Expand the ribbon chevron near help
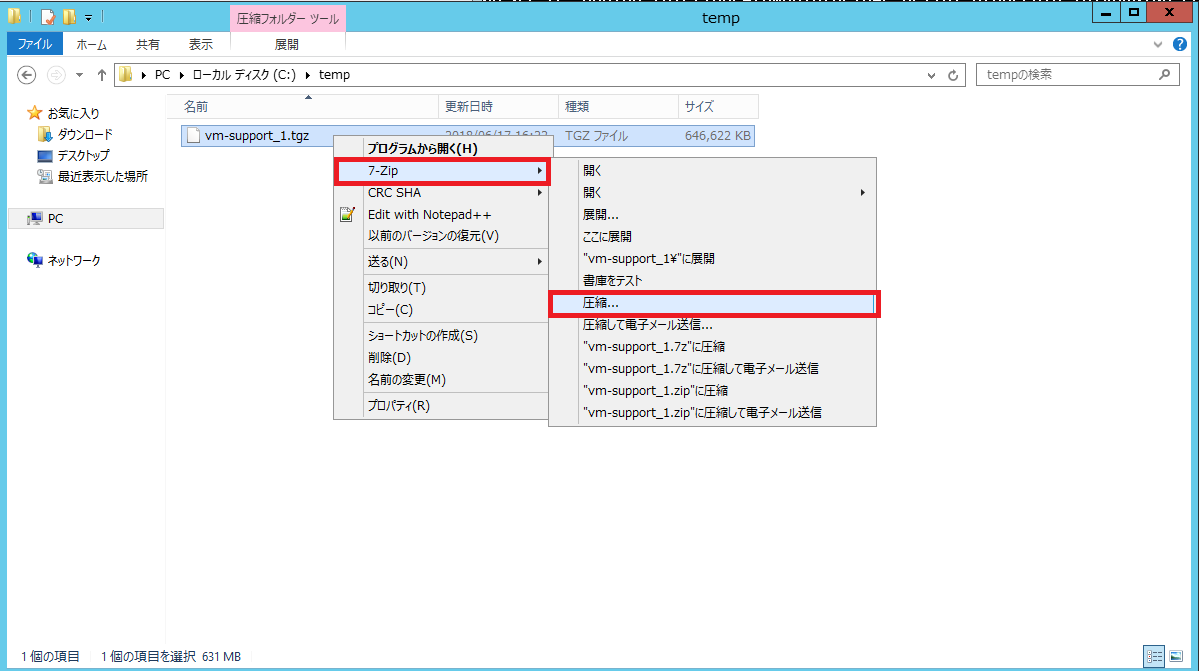The width and height of the screenshot is (1199, 671). pos(1158,44)
